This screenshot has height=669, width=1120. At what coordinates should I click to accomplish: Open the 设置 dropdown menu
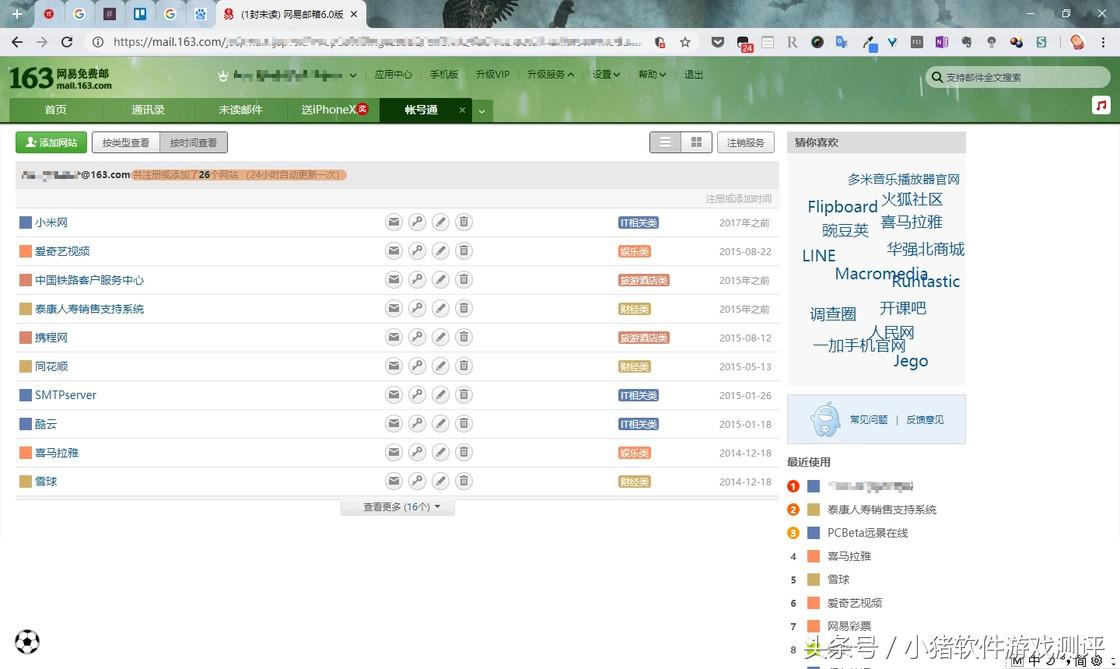606,74
